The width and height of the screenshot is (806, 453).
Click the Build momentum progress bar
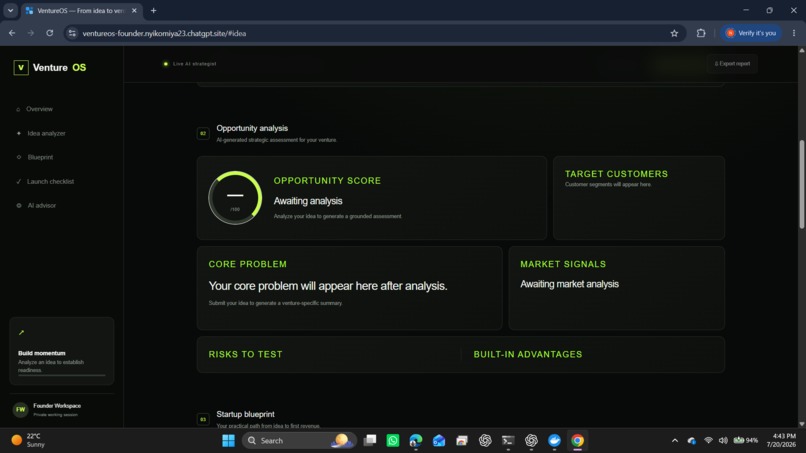coord(62,375)
